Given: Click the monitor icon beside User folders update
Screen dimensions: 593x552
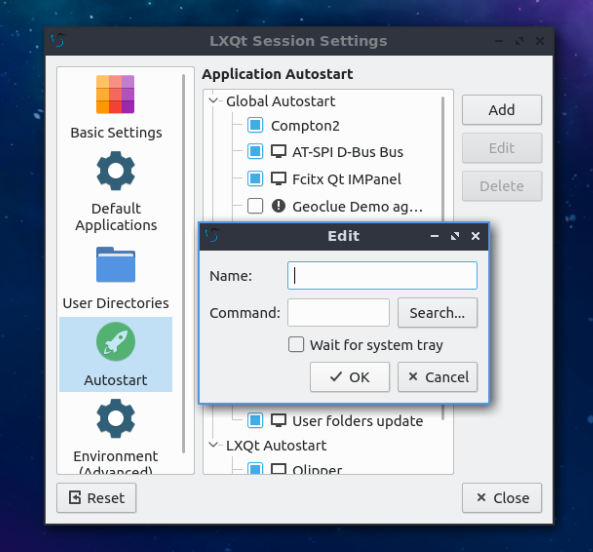Looking at the screenshot, I should (x=278, y=420).
